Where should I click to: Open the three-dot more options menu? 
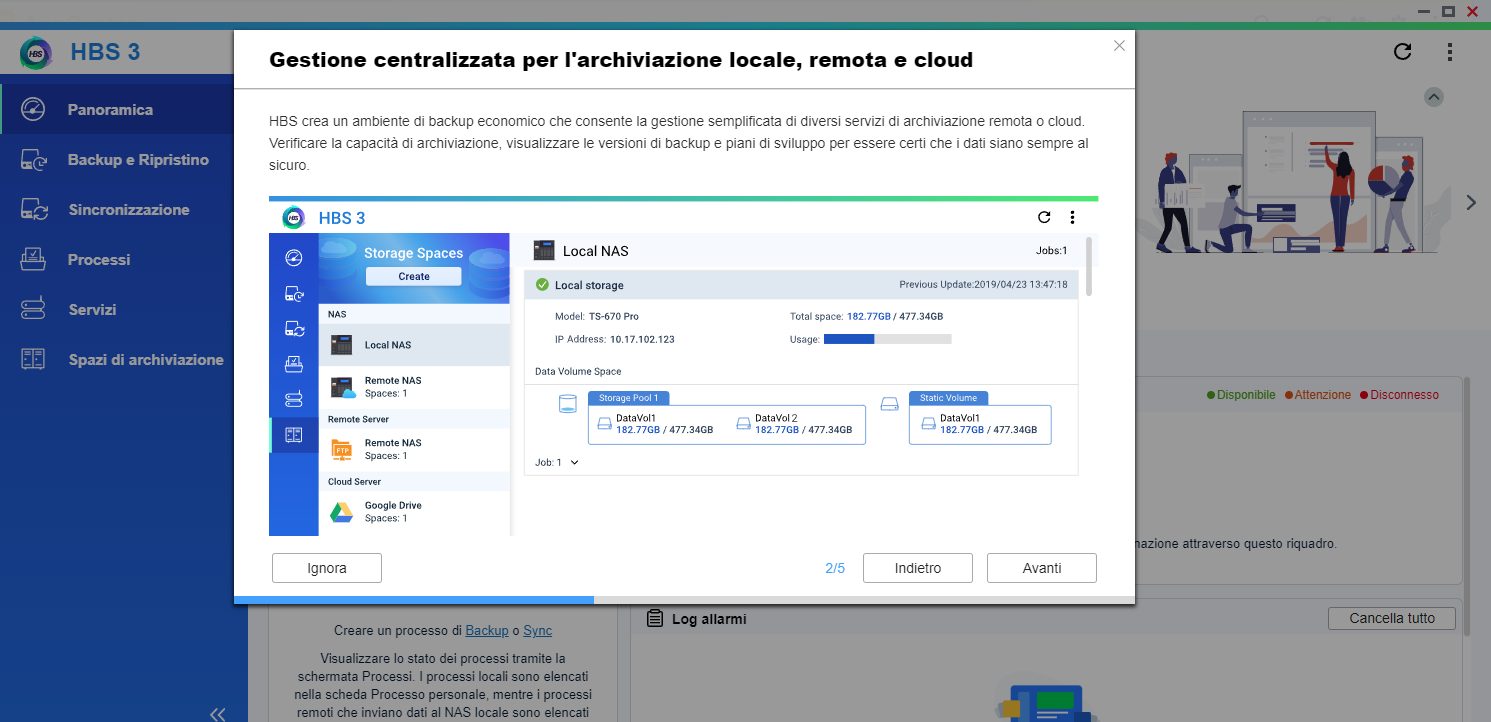[x=1450, y=52]
